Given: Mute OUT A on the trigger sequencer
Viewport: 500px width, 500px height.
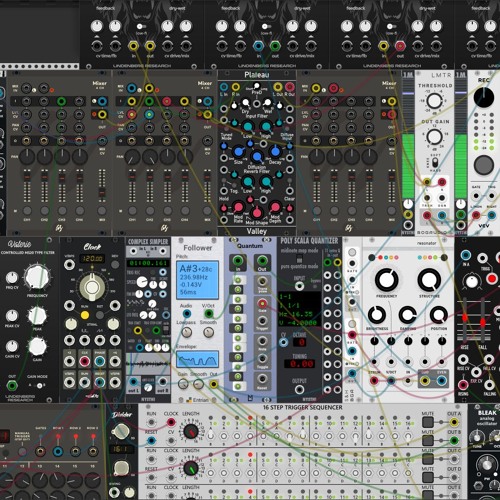Looking at the screenshot, I should pos(428,422).
